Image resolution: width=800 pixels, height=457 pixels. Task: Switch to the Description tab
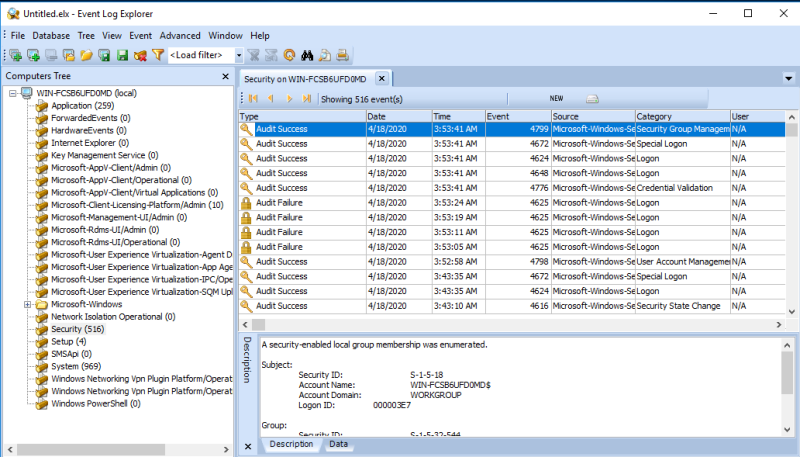[291, 444]
